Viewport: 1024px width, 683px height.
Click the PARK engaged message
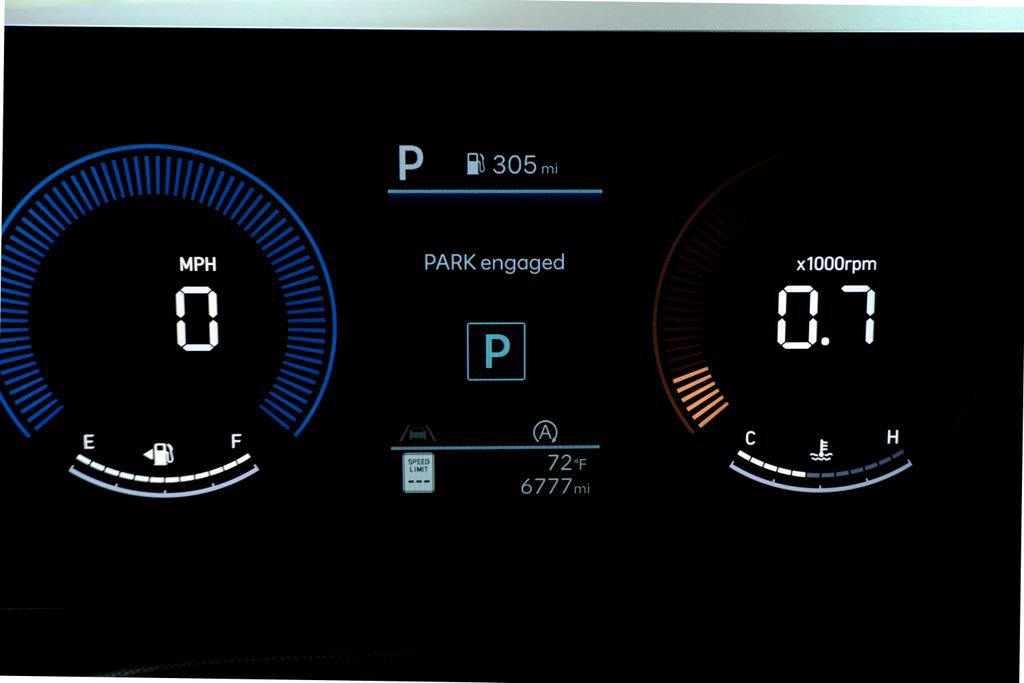click(x=494, y=262)
